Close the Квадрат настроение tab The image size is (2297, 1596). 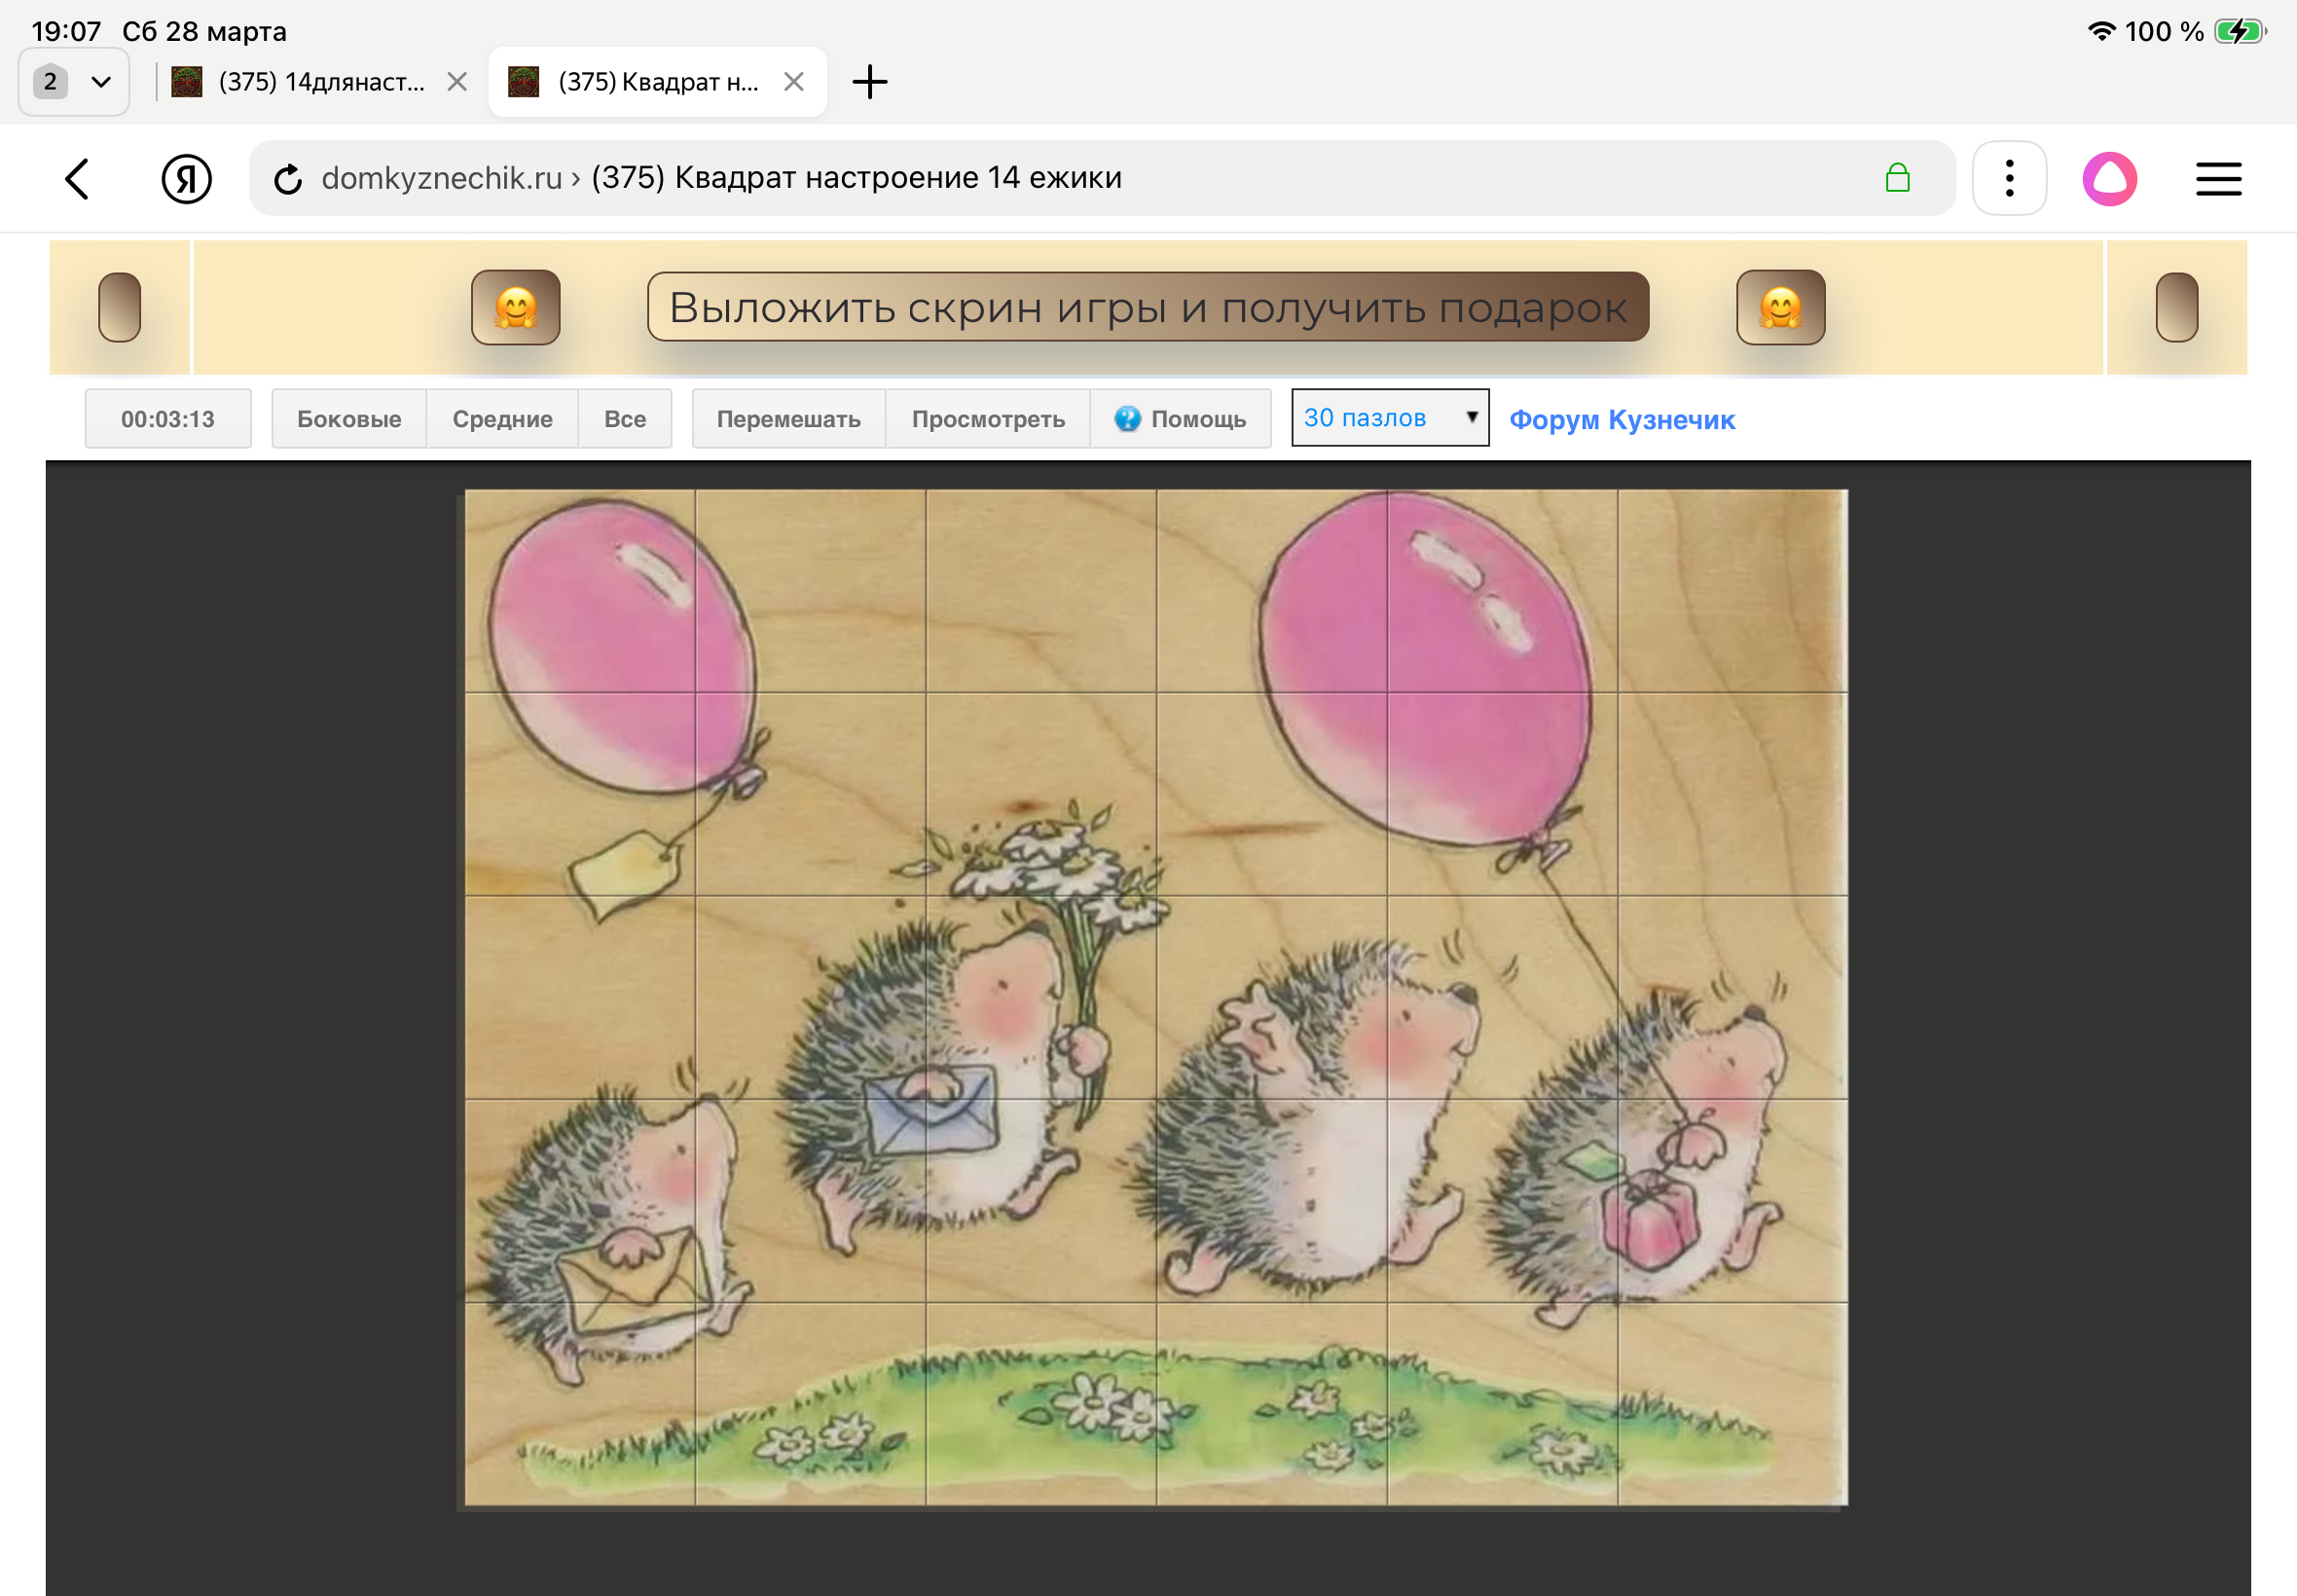click(794, 82)
